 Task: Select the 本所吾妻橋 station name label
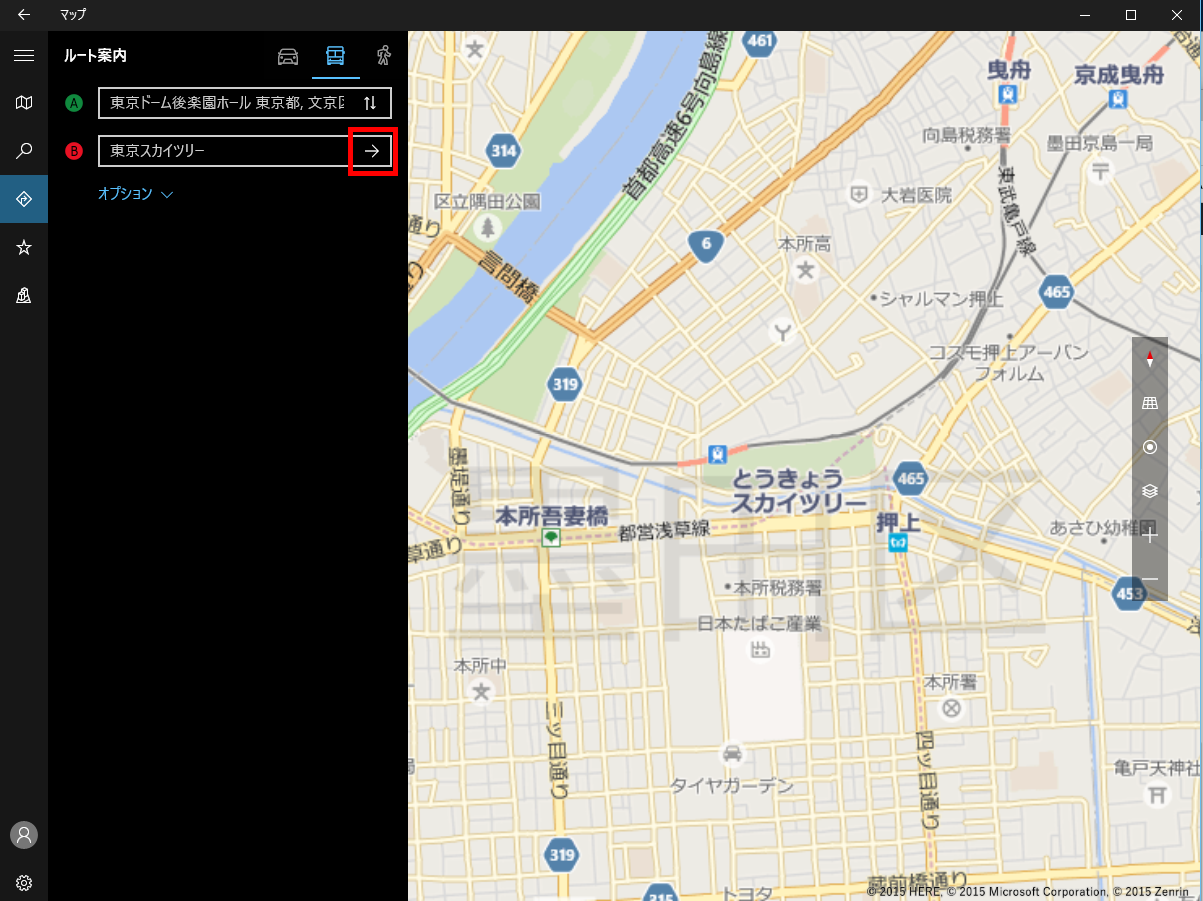click(x=552, y=516)
